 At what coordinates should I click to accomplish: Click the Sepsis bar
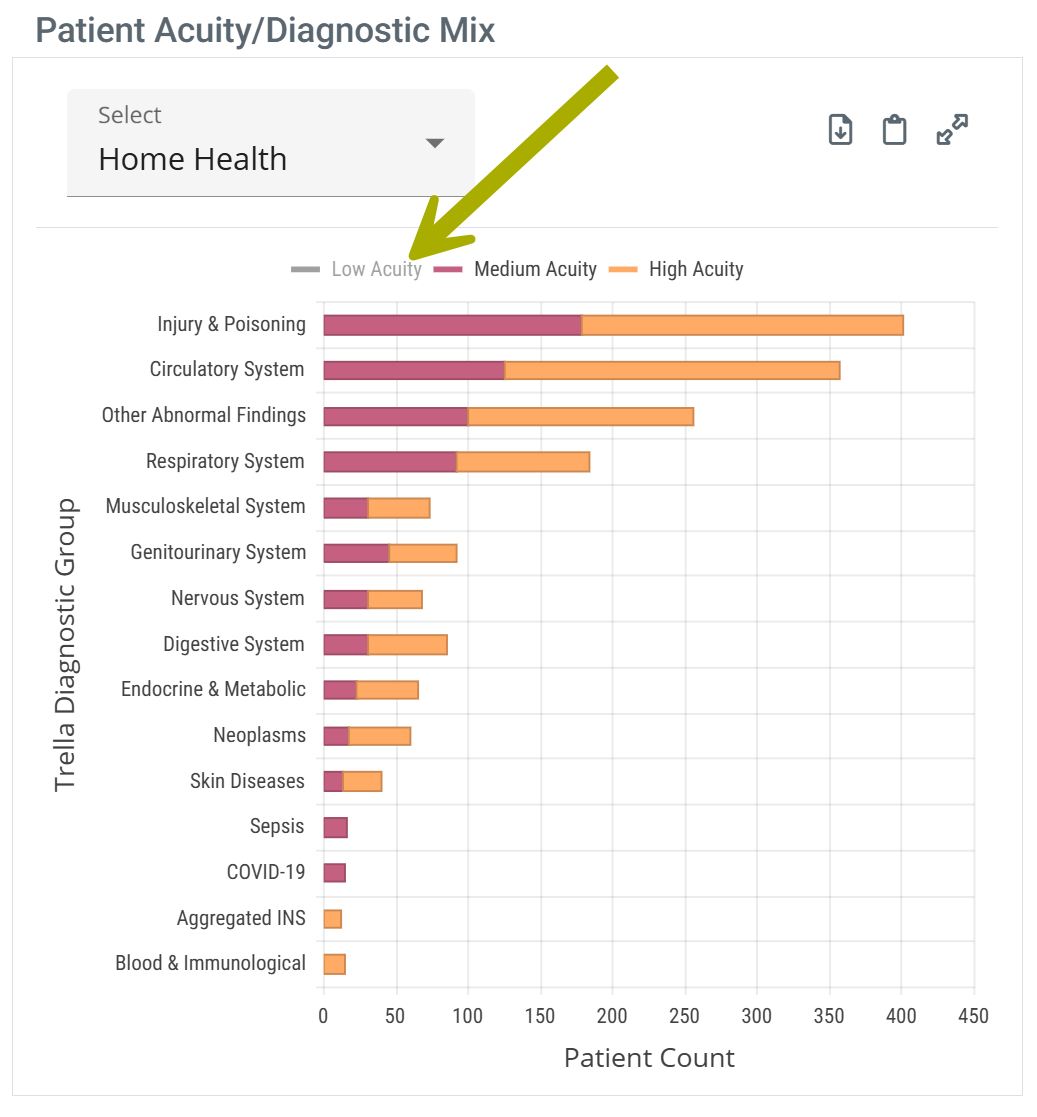coord(335,827)
